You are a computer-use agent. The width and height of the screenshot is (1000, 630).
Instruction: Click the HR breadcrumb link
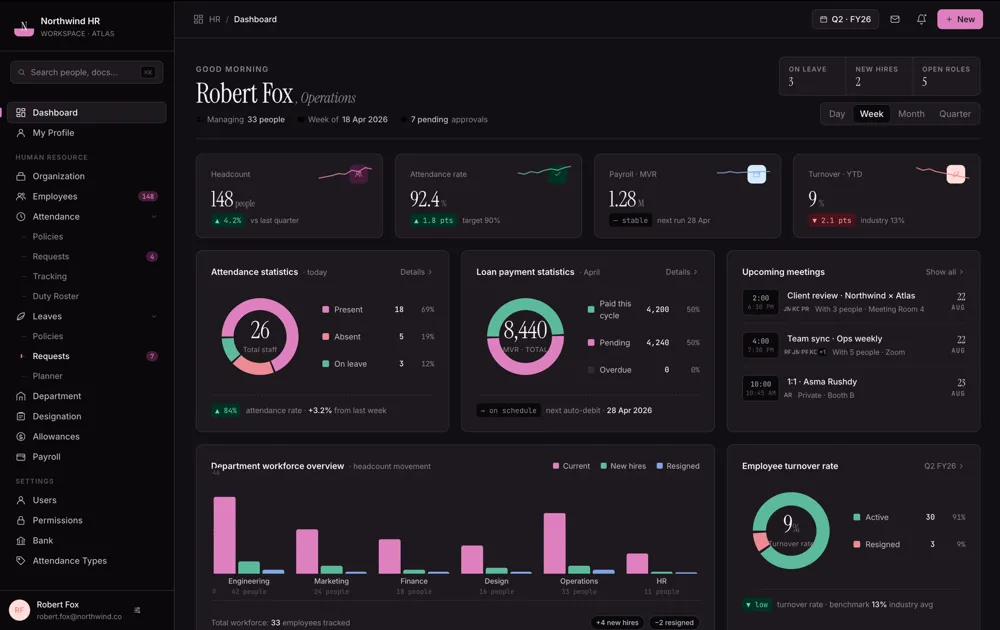(x=215, y=19)
